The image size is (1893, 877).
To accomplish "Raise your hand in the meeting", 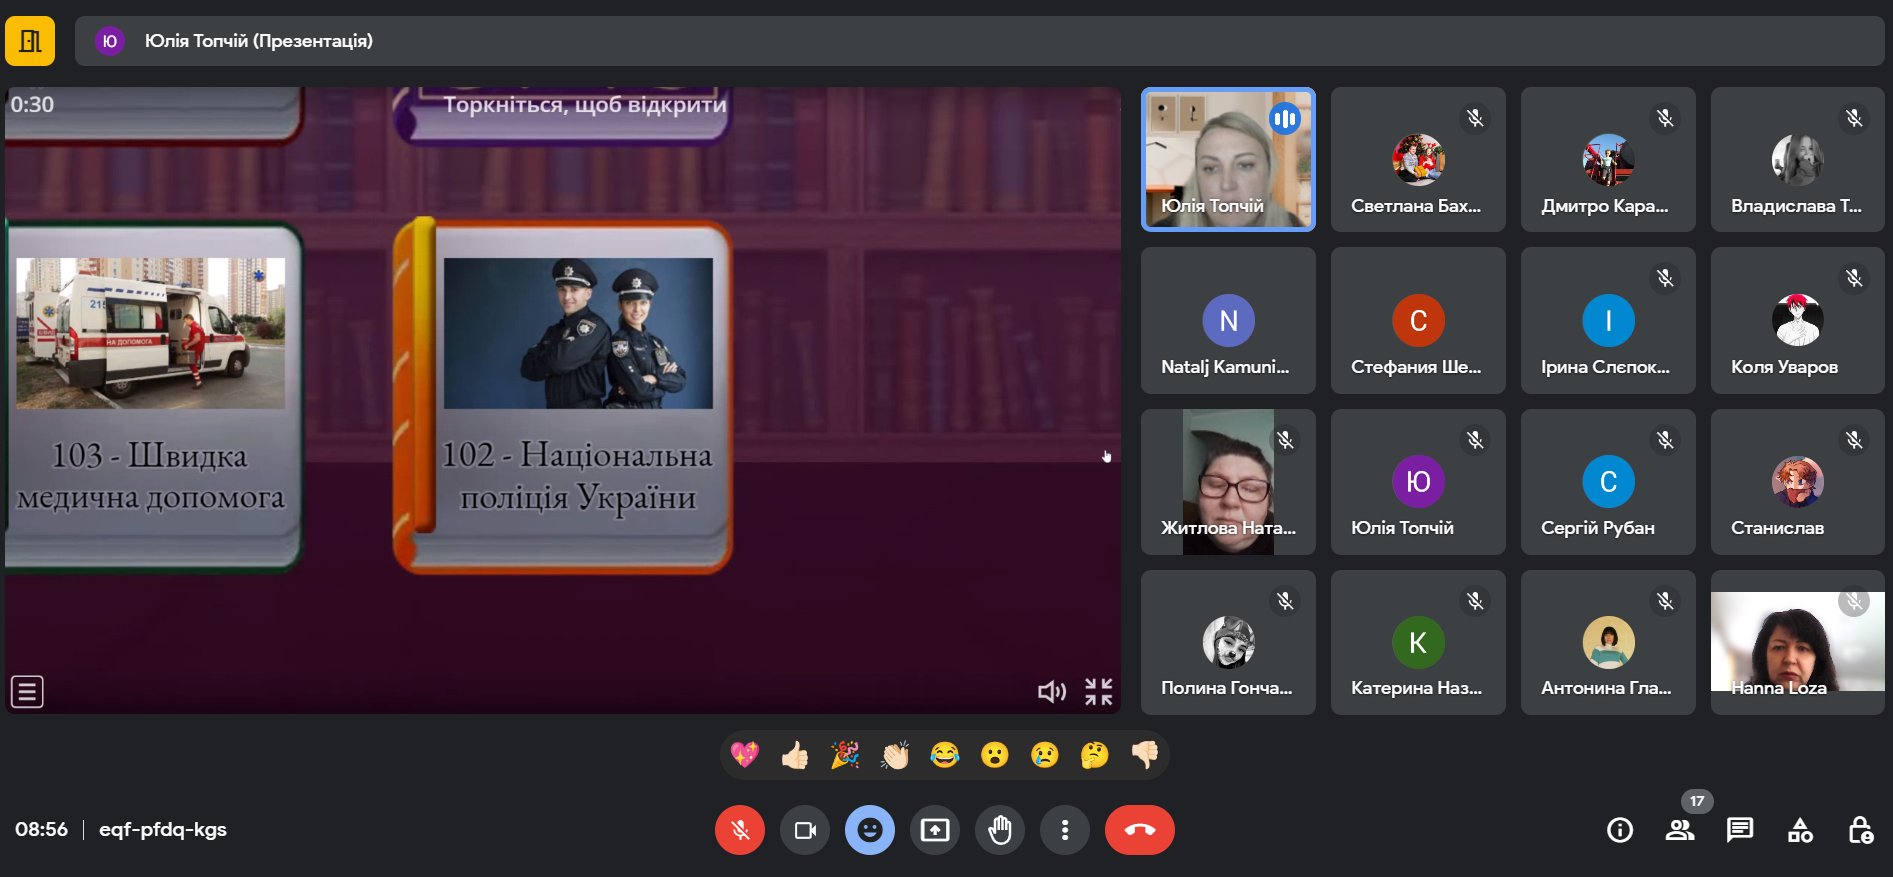I will (1000, 830).
